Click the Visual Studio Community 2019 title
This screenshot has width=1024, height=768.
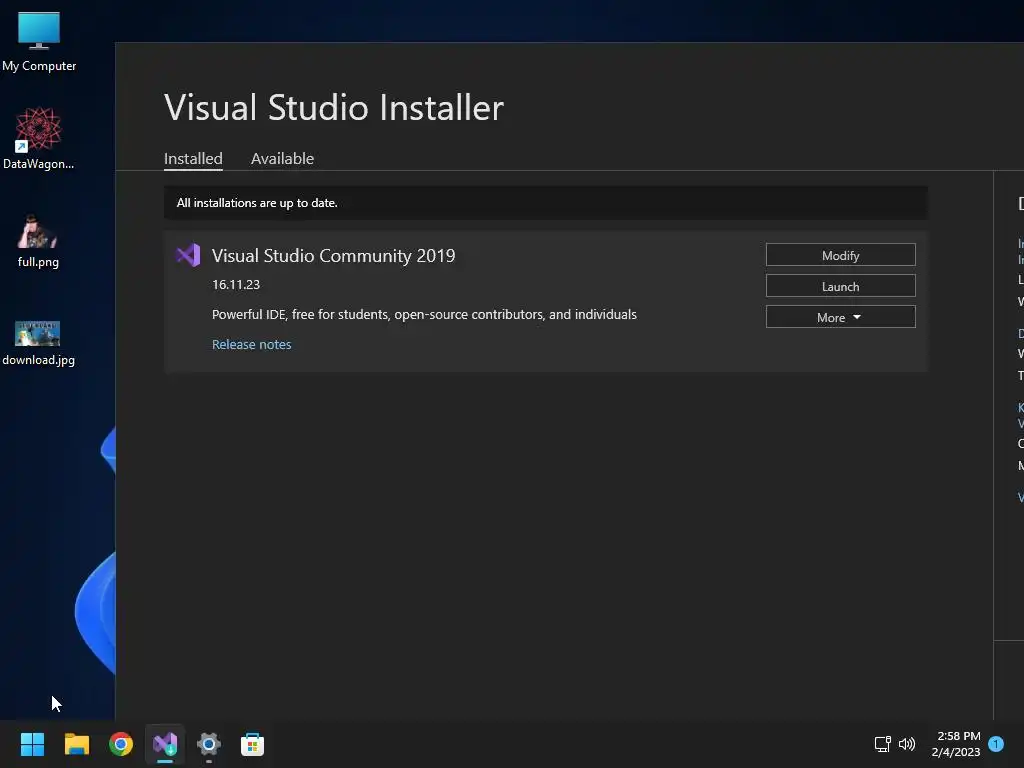pos(333,255)
